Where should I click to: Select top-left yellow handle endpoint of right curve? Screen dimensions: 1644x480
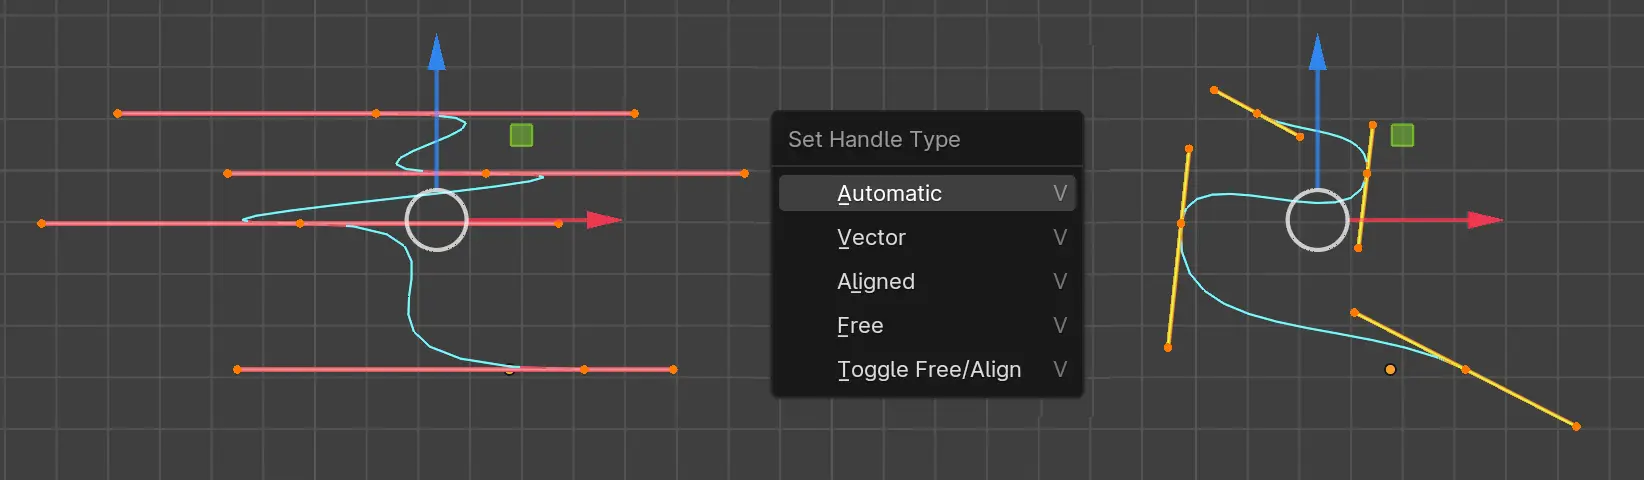tap(1214, 90)
